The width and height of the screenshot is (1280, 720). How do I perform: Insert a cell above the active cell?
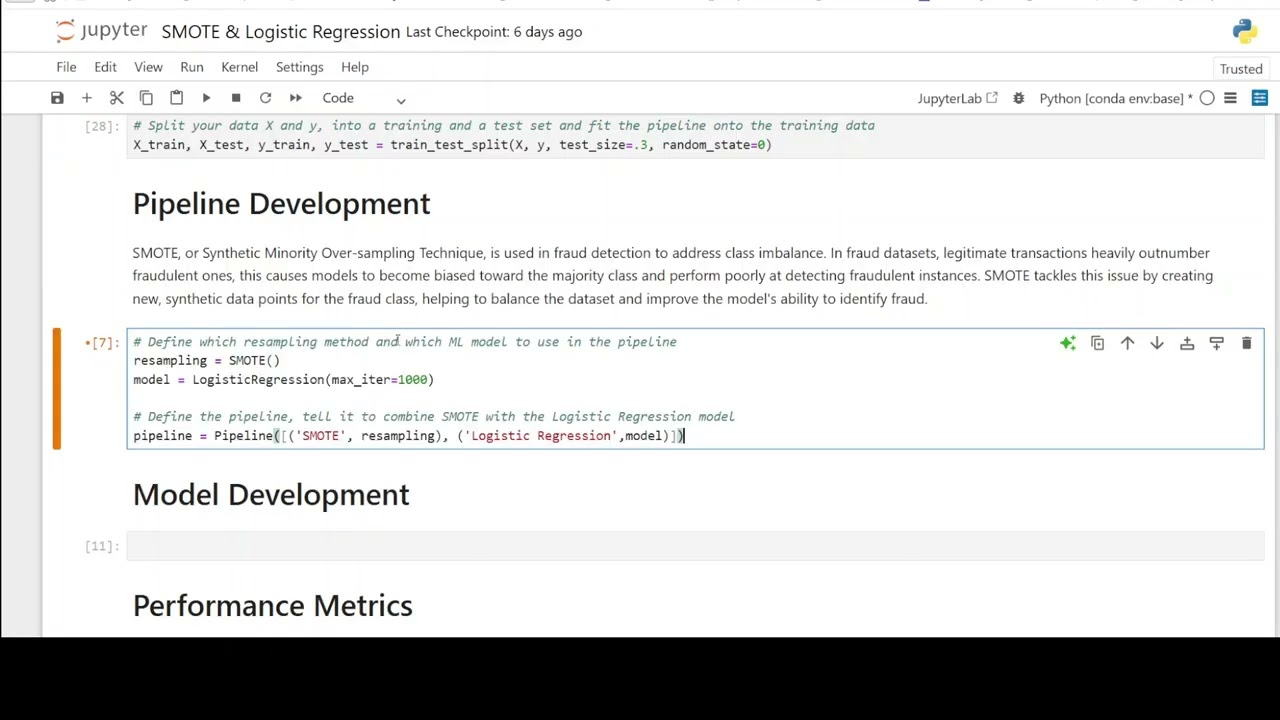(x=1187, y=343)
